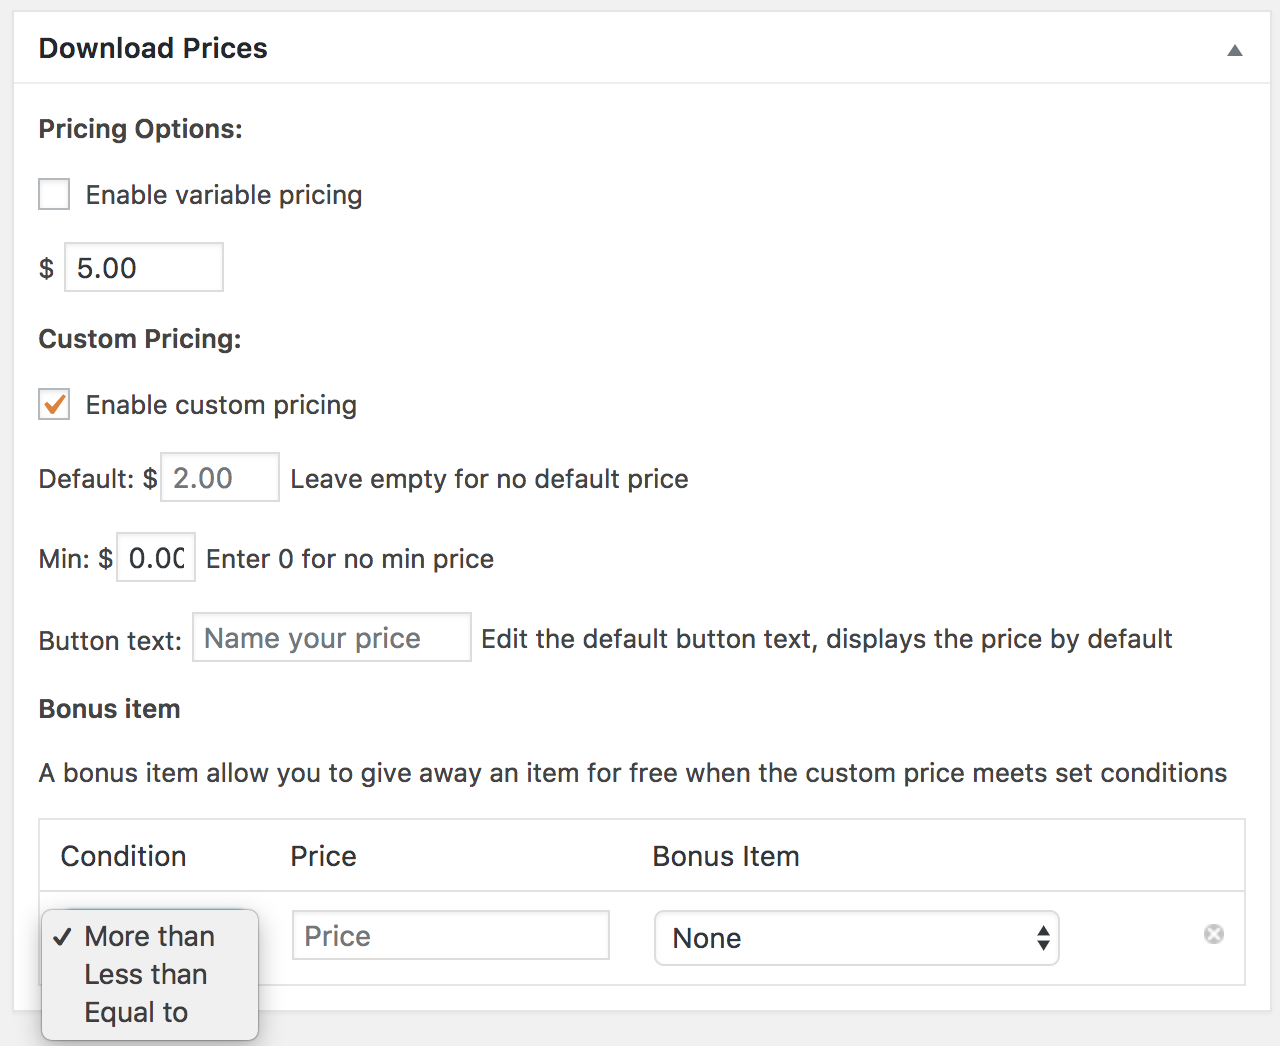Enable variable pricing checkbox
The image size is (1280, 1046).
pos(54,194)
